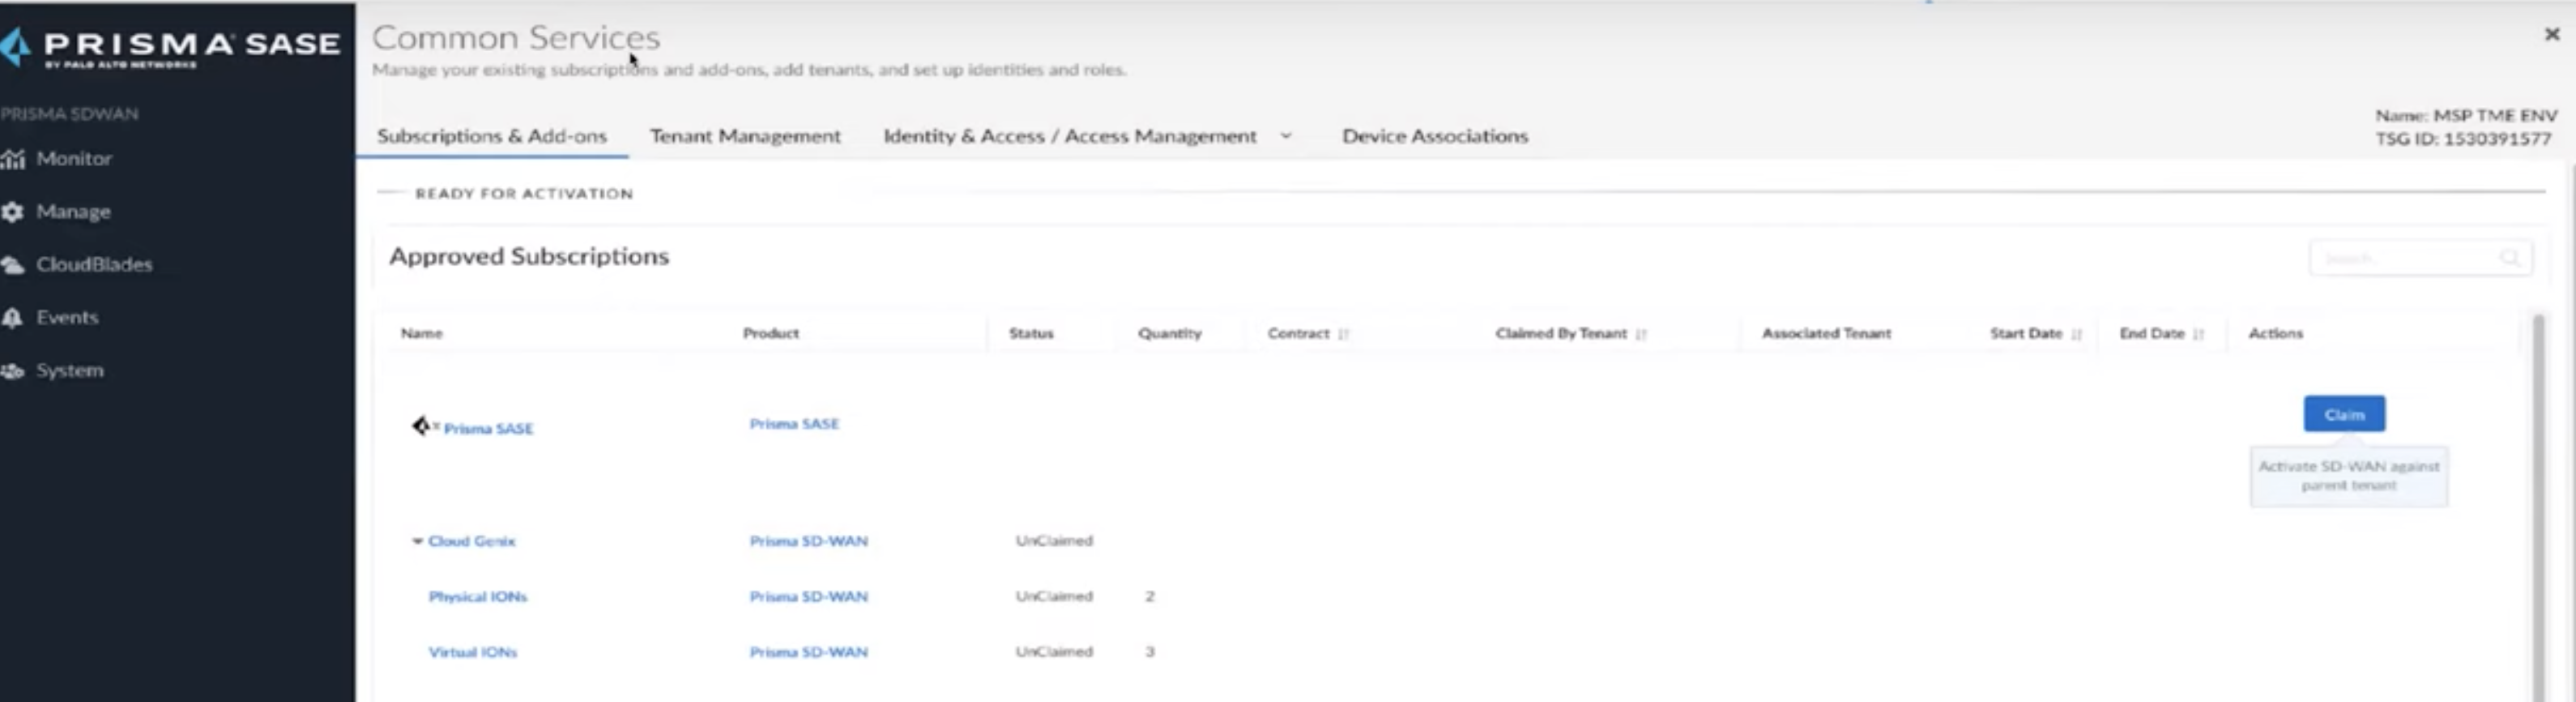The height and width of the screenshot is (702, 2576).
Task: Click UnClaimed status in Cloud Genix row
Action: tap(1054, 541)
